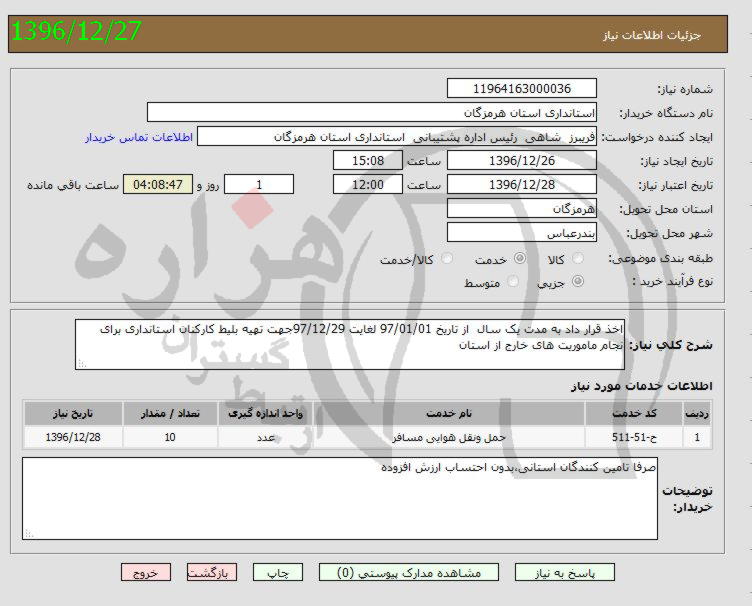This screenshot has width=752, height=606.
Task: Select the 'خدمت' radio button
Action: coord(519,258)
